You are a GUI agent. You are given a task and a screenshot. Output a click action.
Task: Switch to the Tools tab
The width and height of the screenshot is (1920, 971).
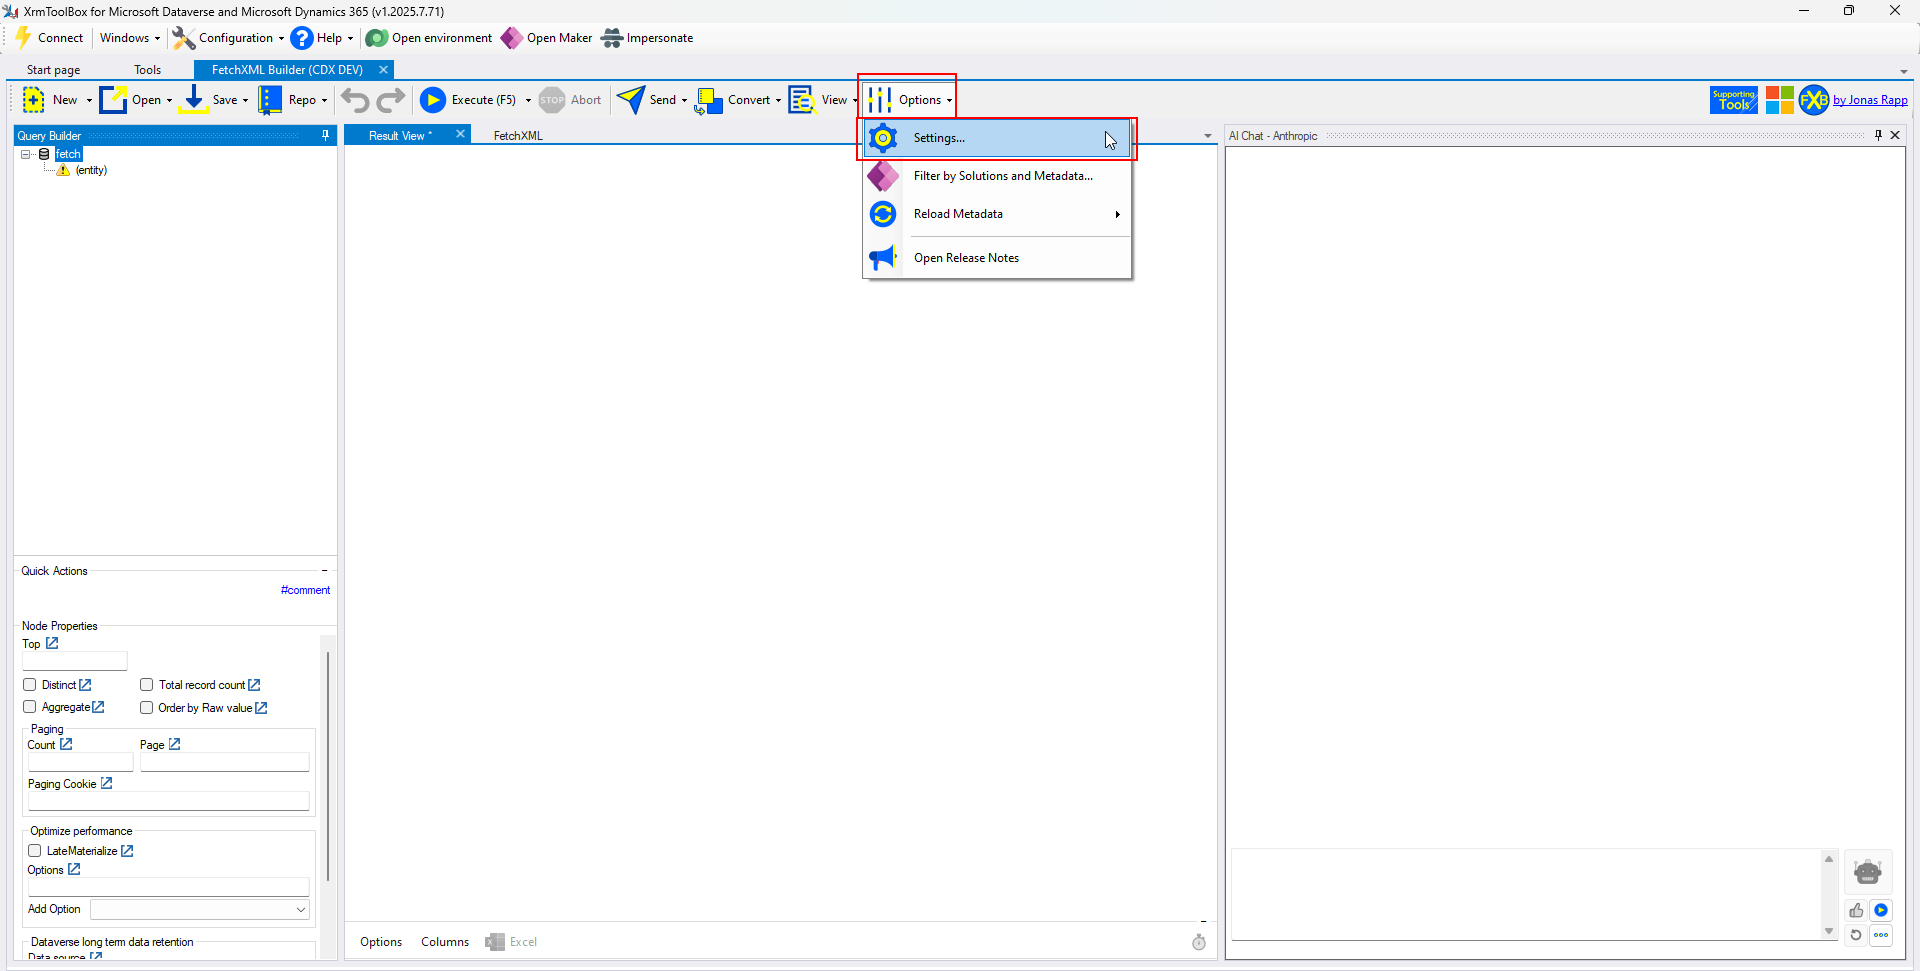148,70
